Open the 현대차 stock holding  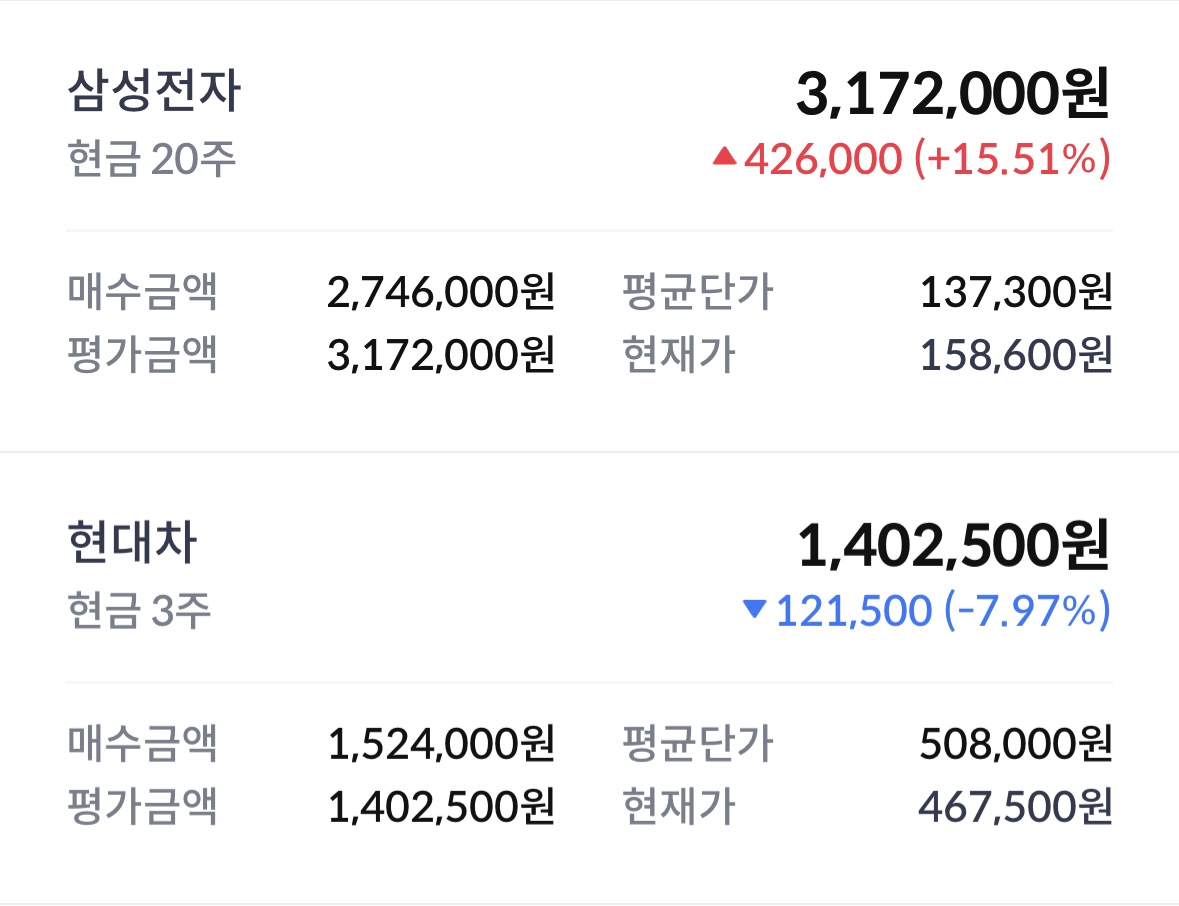coord(132,545)
